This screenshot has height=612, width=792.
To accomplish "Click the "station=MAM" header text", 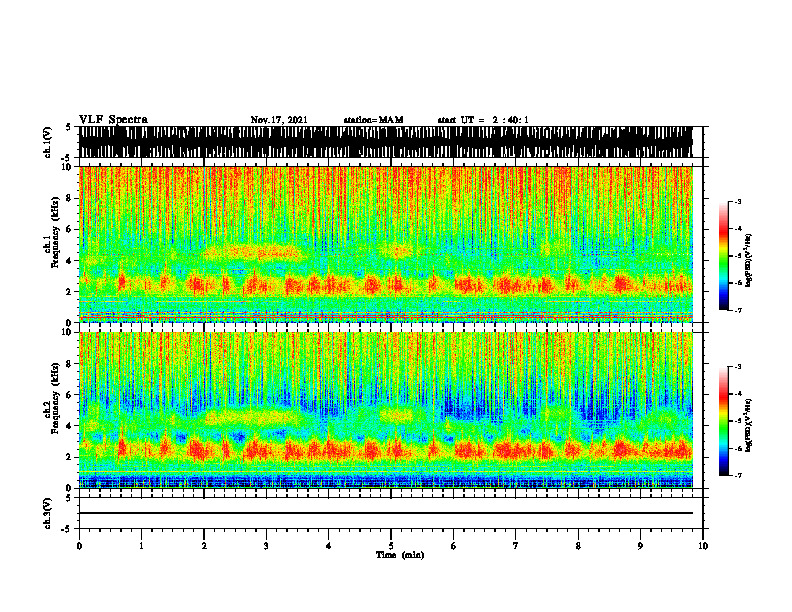I will [373, 120].
